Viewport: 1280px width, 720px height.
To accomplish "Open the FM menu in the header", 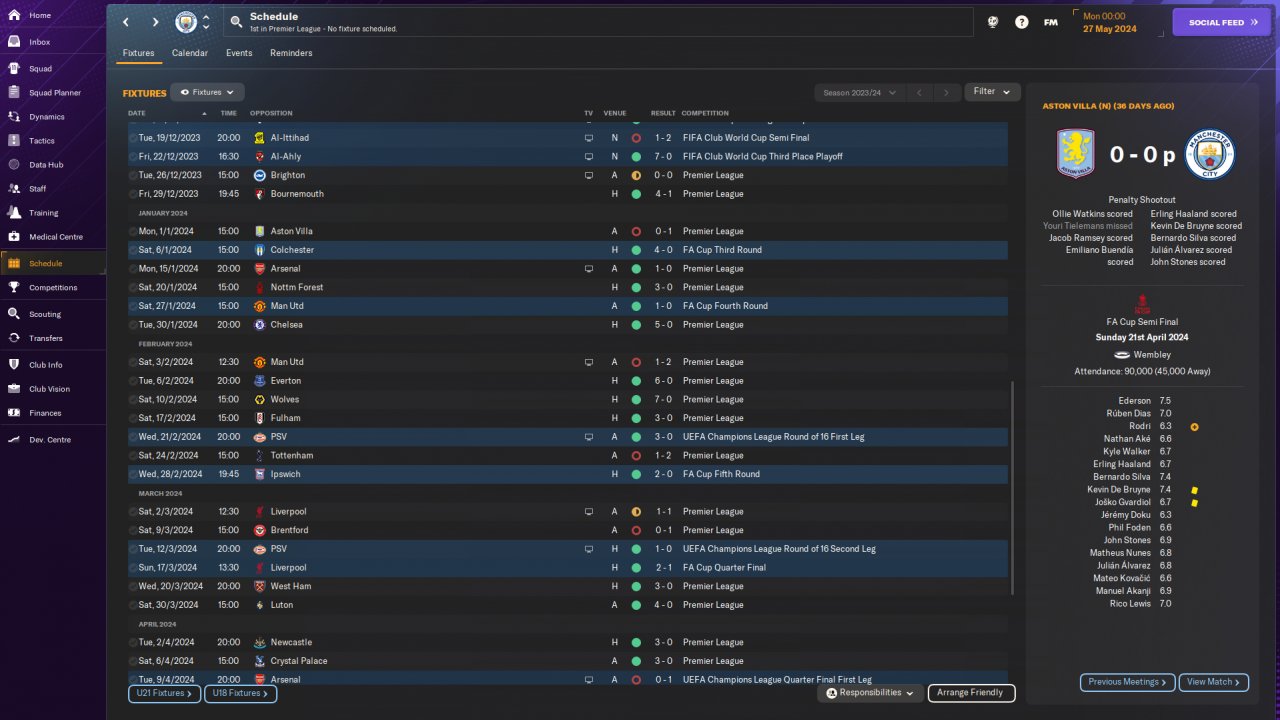I will [x=1051, y=22].
